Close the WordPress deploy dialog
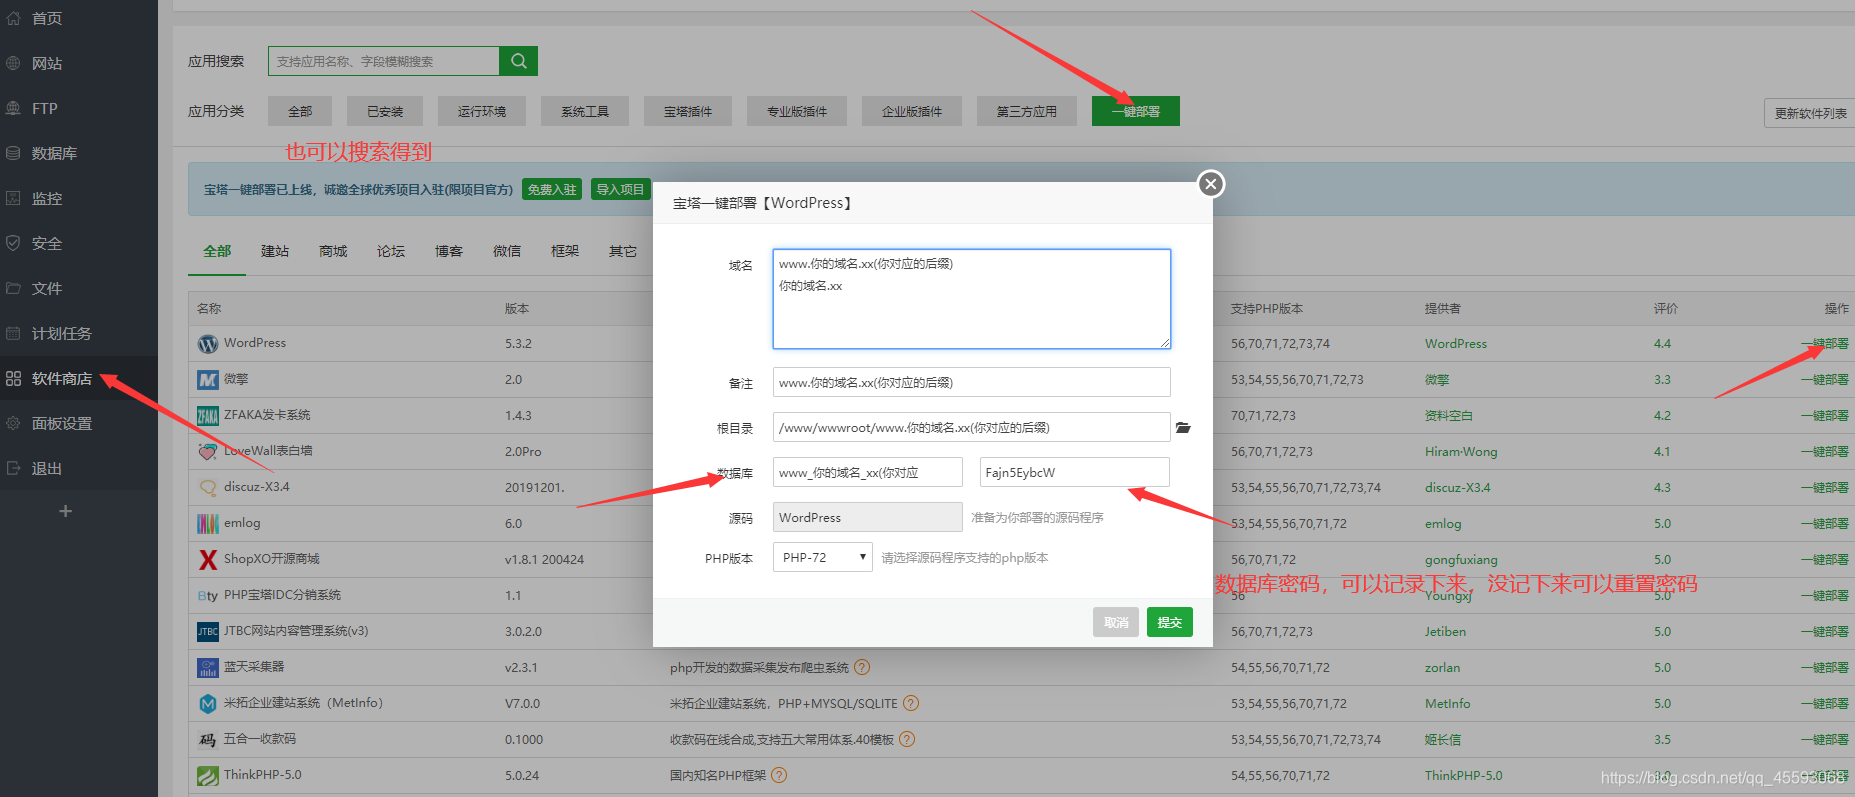Screen dimensions: 1855x797 (x=1211, y=184)
